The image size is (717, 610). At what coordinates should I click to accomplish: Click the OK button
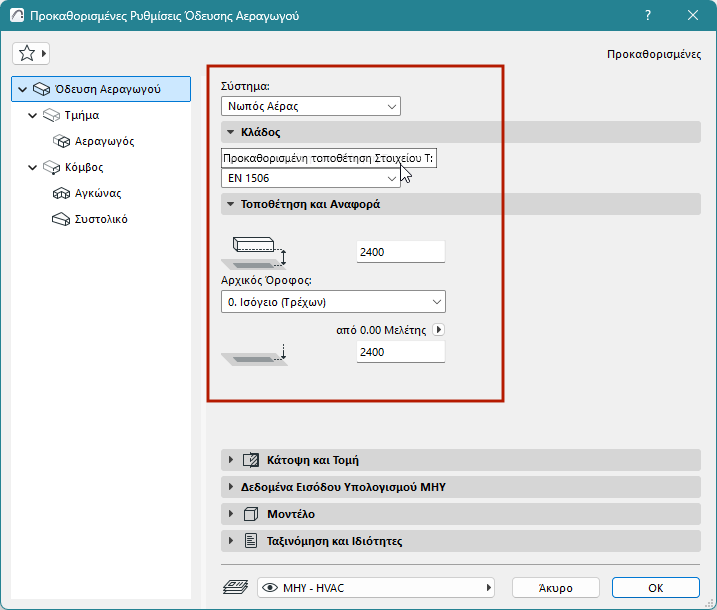(x=656, y=588)
